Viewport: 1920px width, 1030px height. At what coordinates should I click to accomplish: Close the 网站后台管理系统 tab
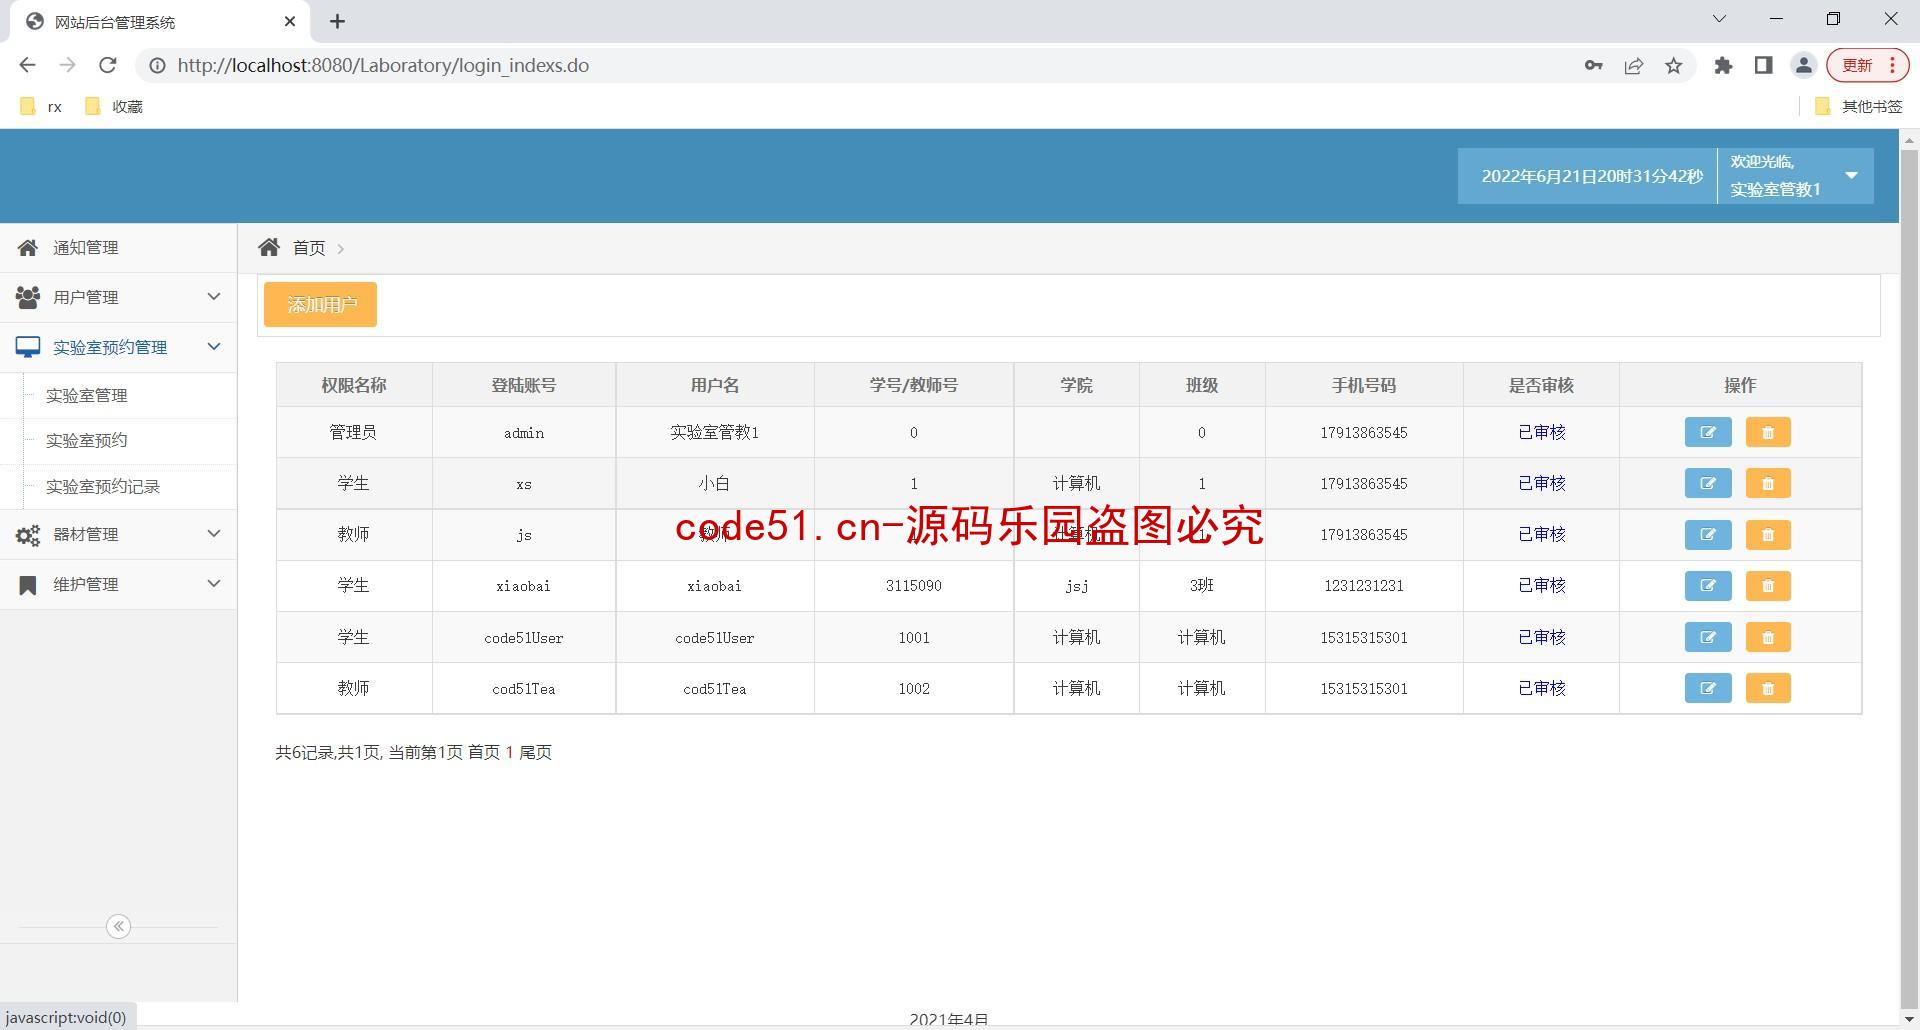(290, 21)
